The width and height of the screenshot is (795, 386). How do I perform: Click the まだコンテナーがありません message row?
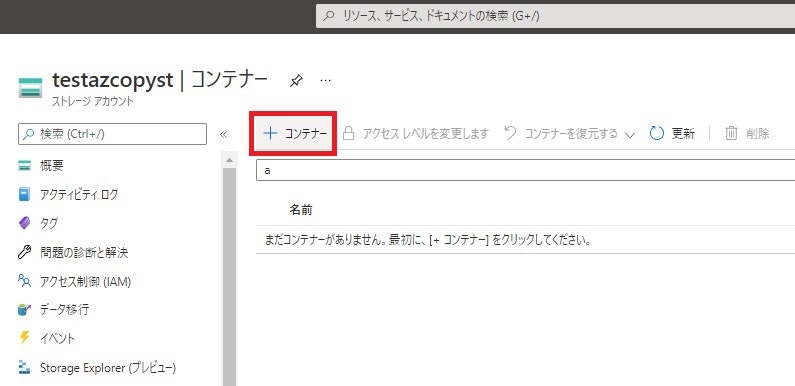click(x=525, y=239)
